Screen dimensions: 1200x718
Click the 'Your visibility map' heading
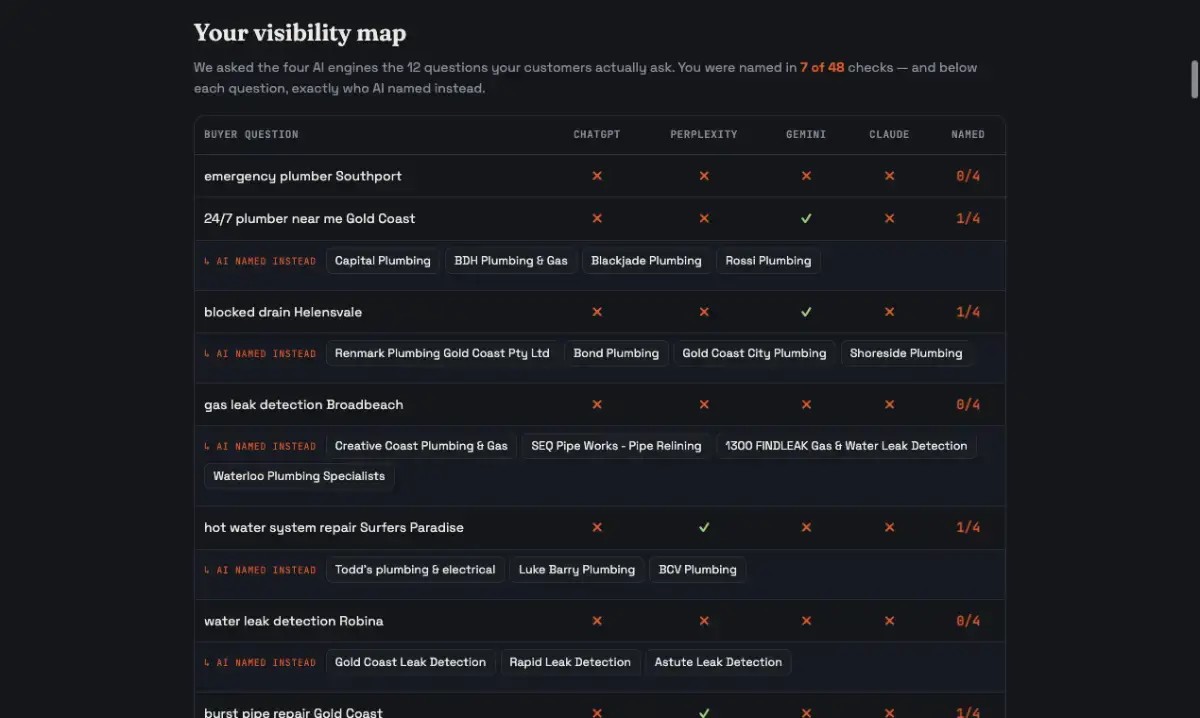pyautogui.click(x=300, y=33)
